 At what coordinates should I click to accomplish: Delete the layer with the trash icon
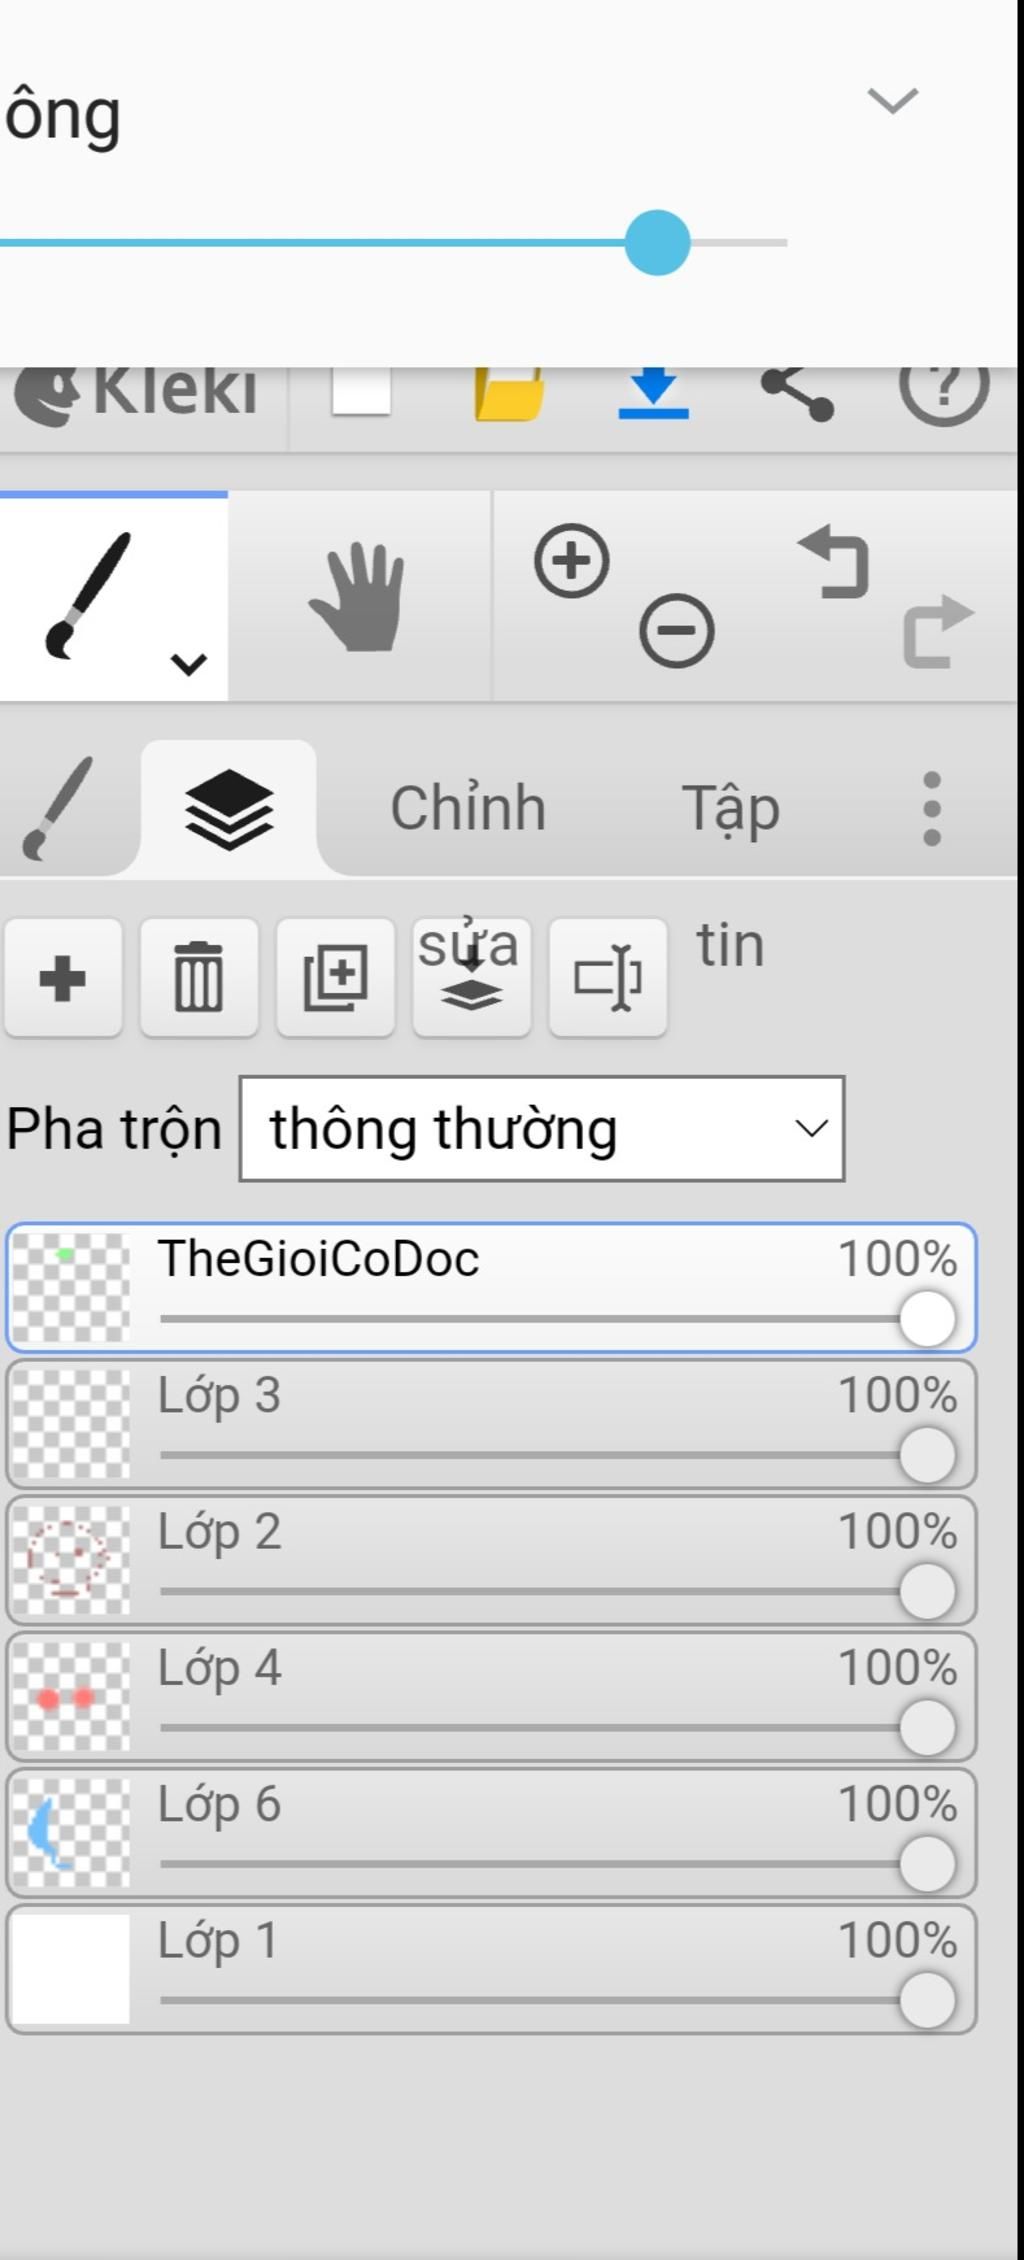(199, 977)
